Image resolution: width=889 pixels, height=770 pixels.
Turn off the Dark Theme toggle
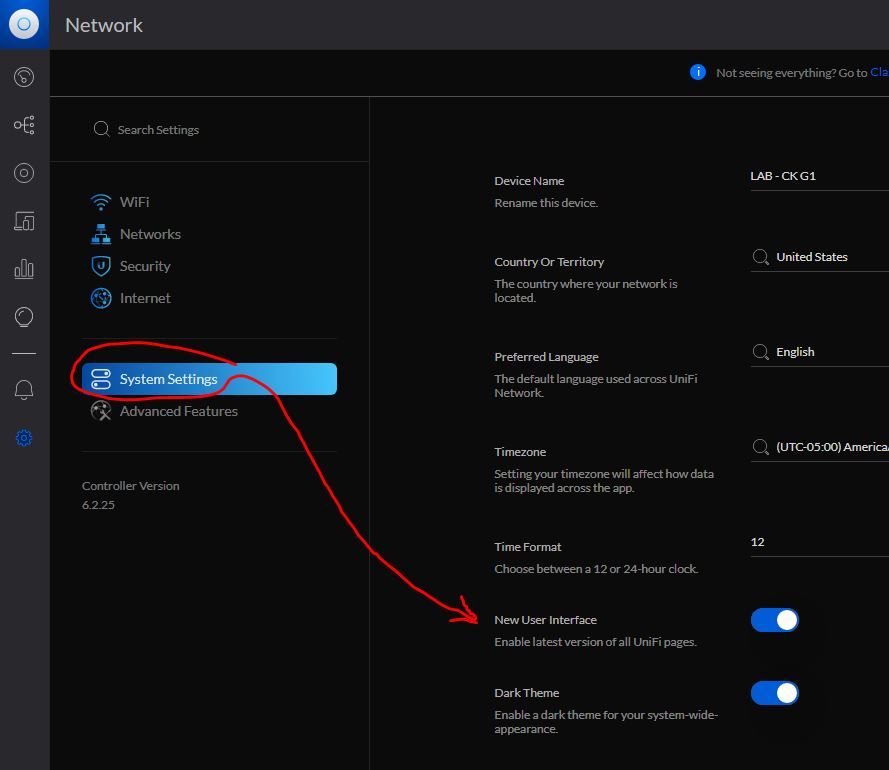(775, 693)
